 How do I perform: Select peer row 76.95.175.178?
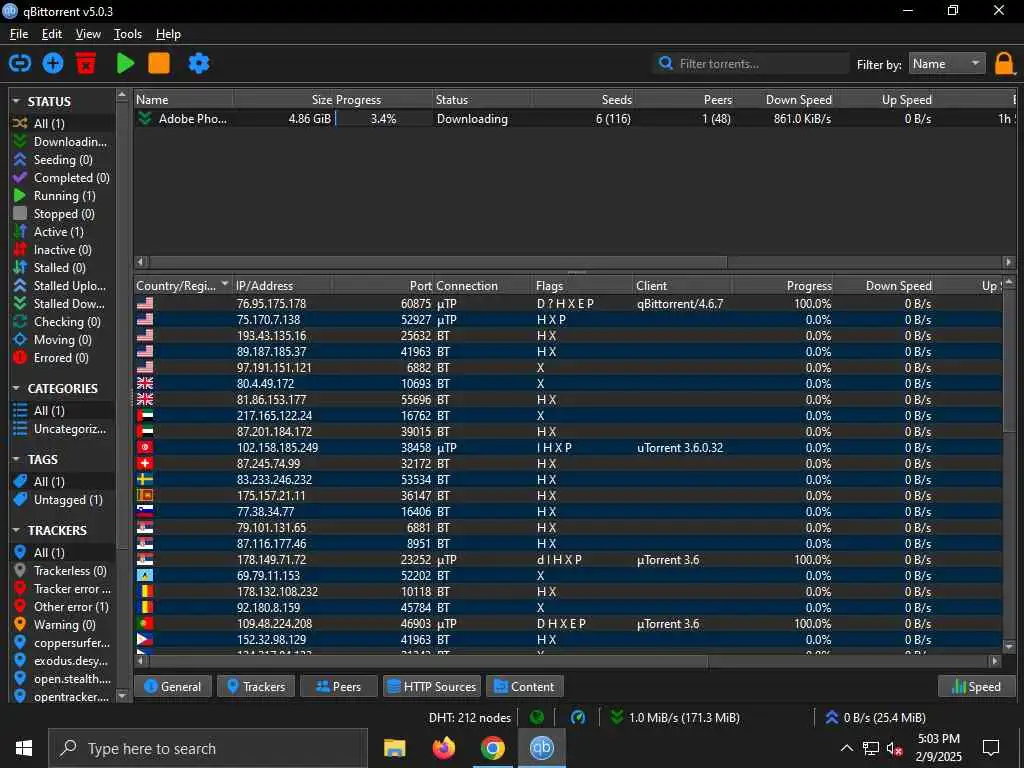tap(568, 304)
